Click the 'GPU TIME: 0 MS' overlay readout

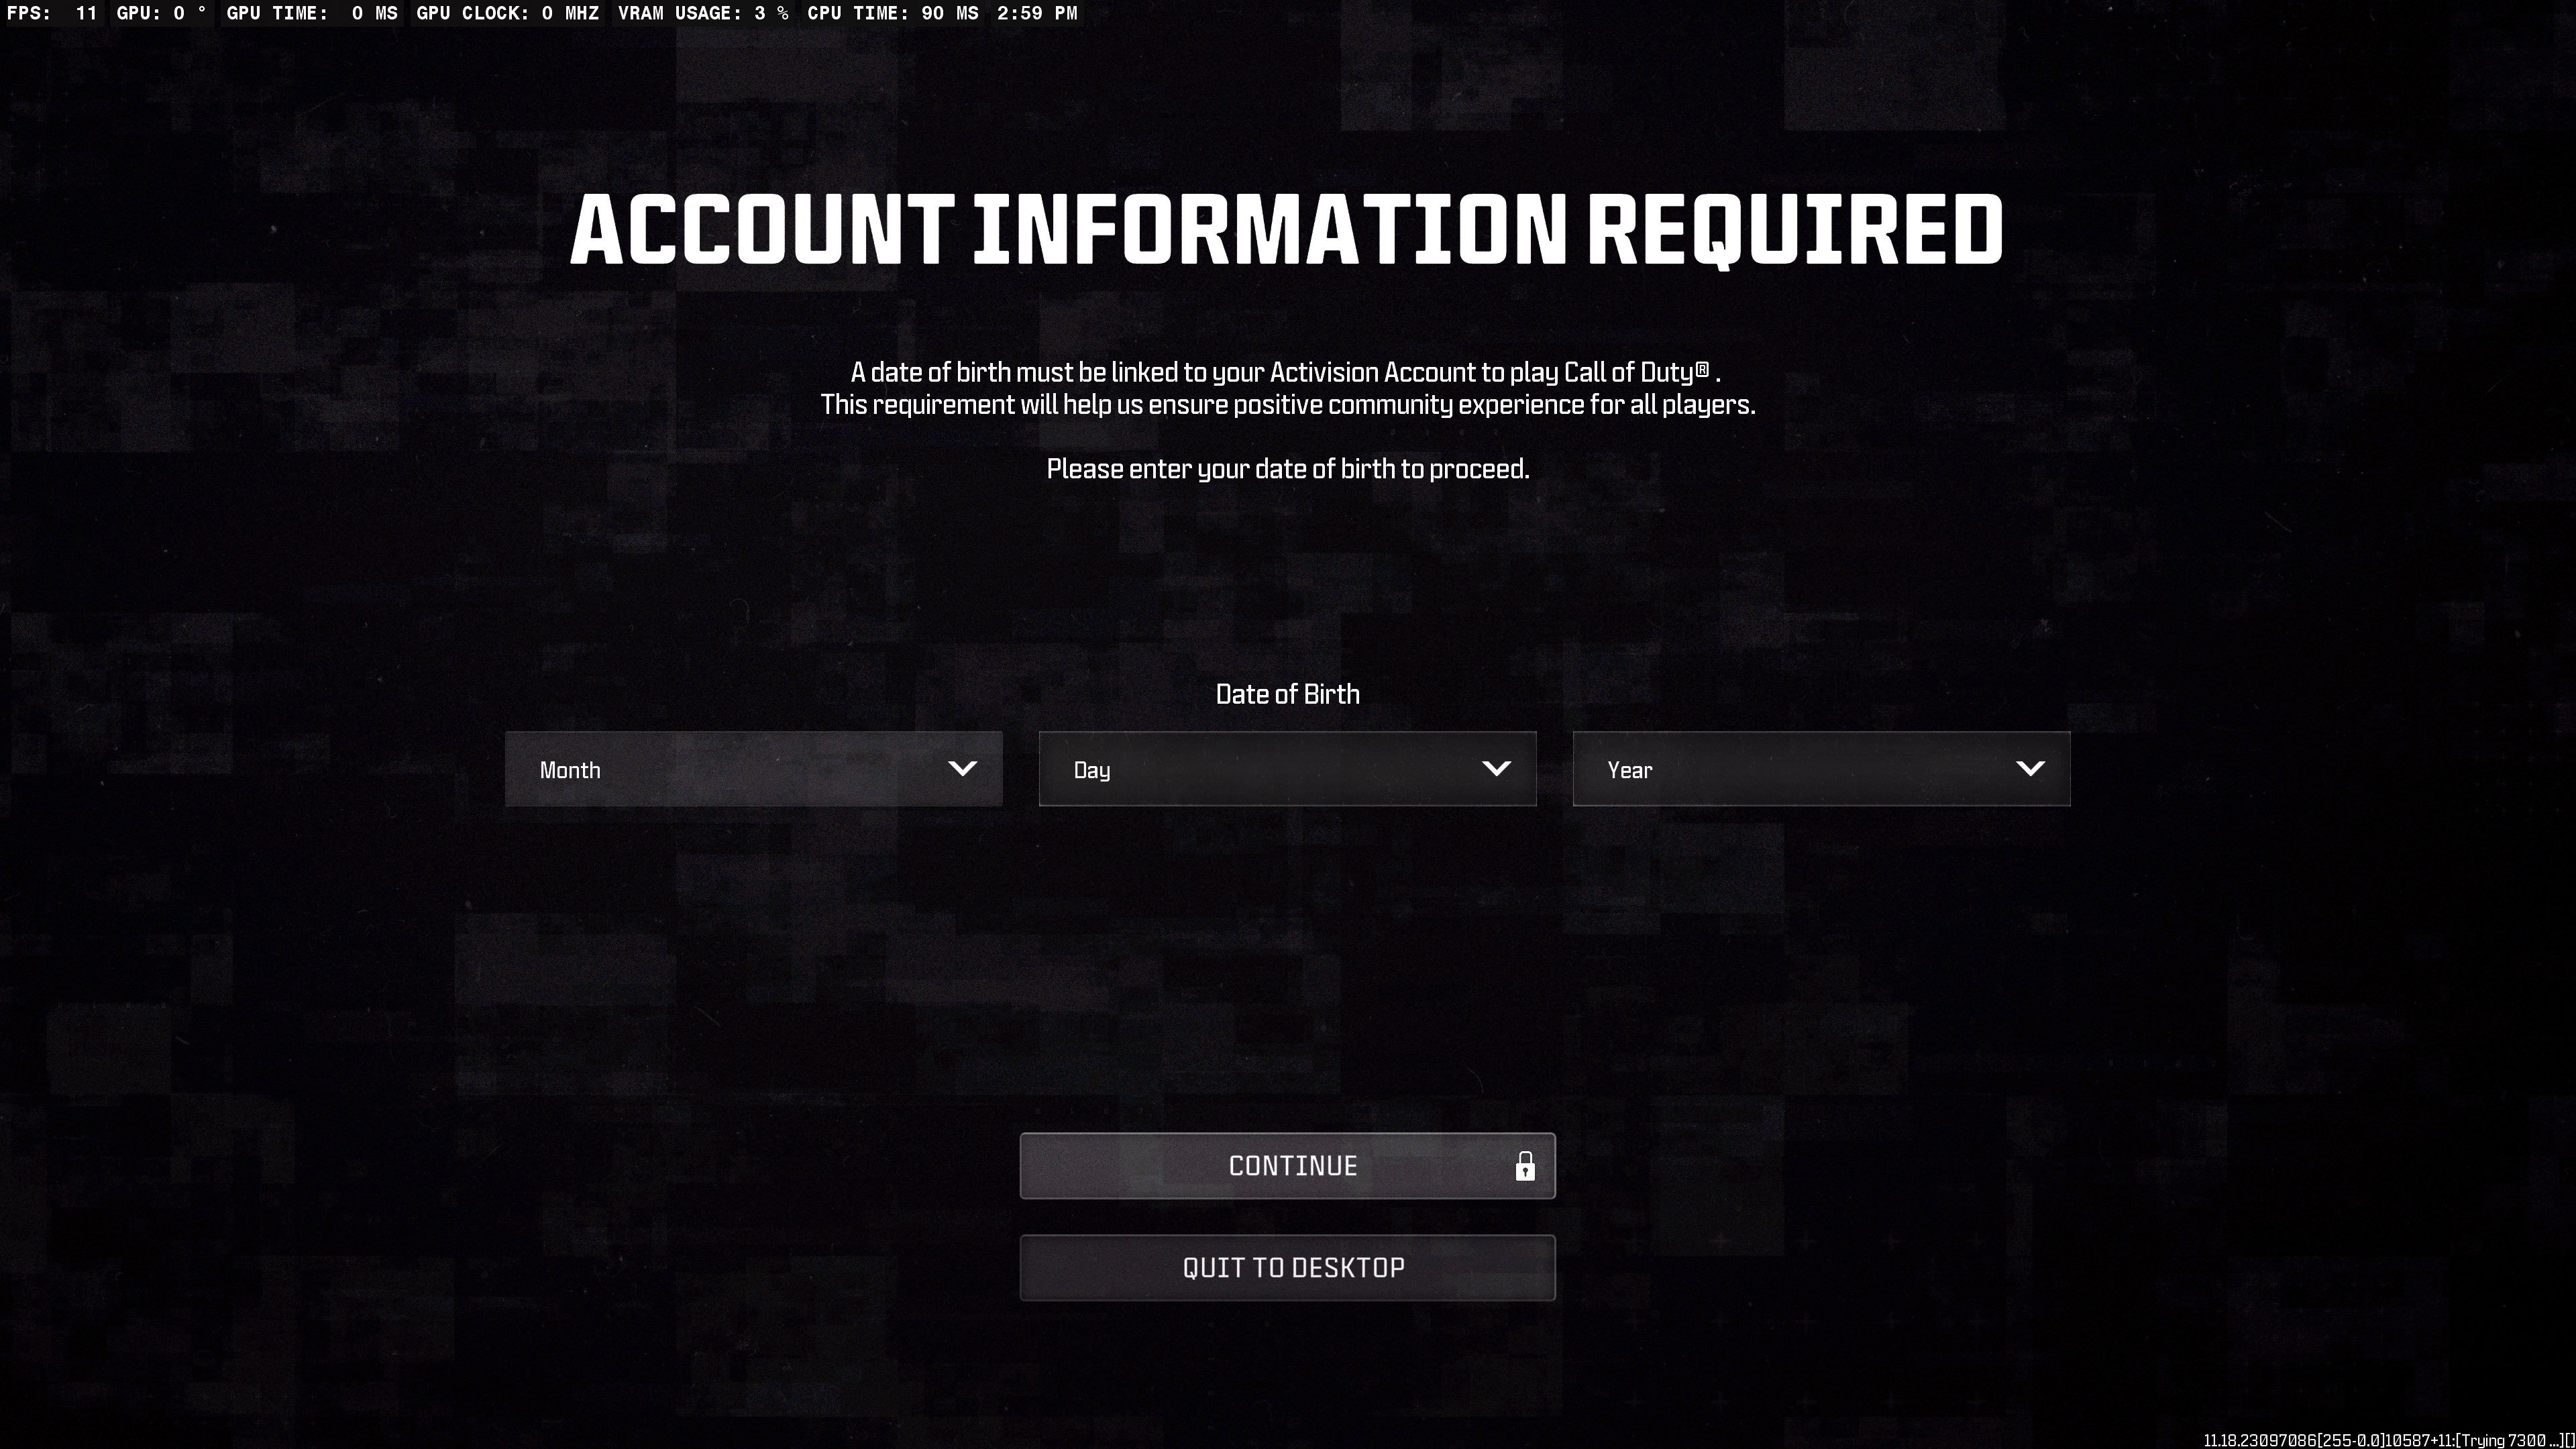[x=312, y=13]
